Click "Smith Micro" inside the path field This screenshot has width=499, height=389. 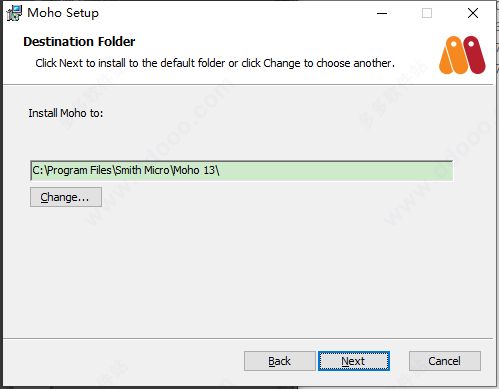(x=142, y=170)
